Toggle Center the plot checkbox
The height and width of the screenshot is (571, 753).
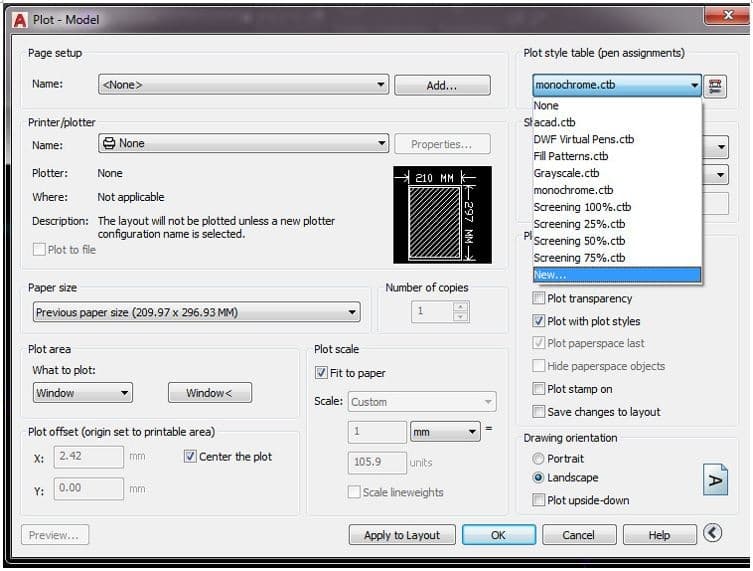click(x=190, y=456)
